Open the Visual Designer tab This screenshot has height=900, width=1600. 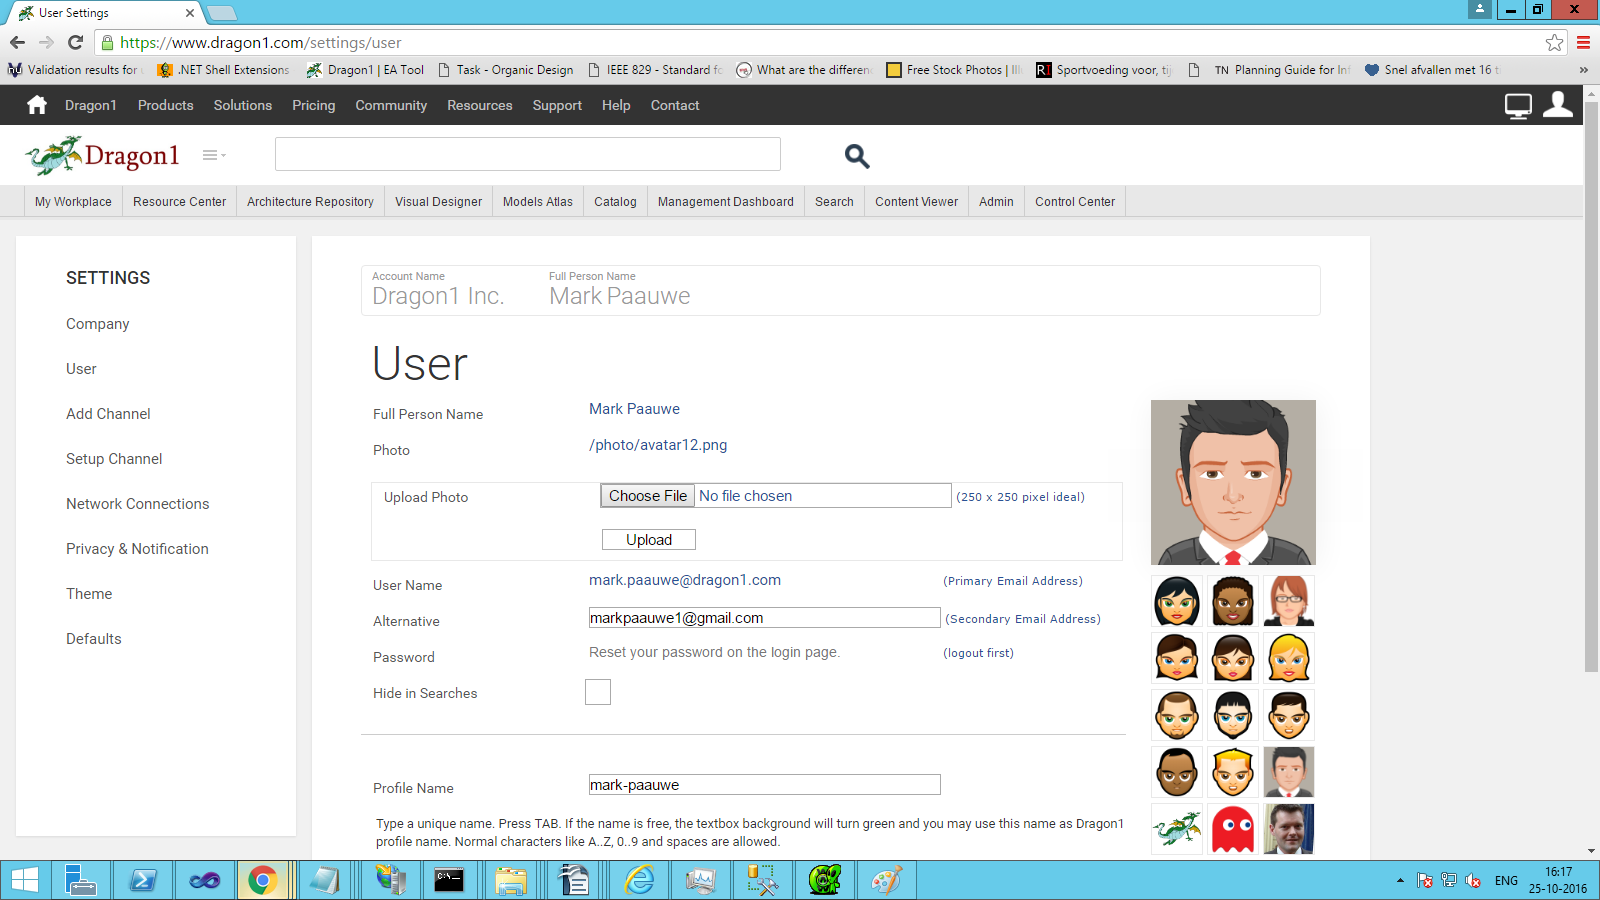point(438,201)
